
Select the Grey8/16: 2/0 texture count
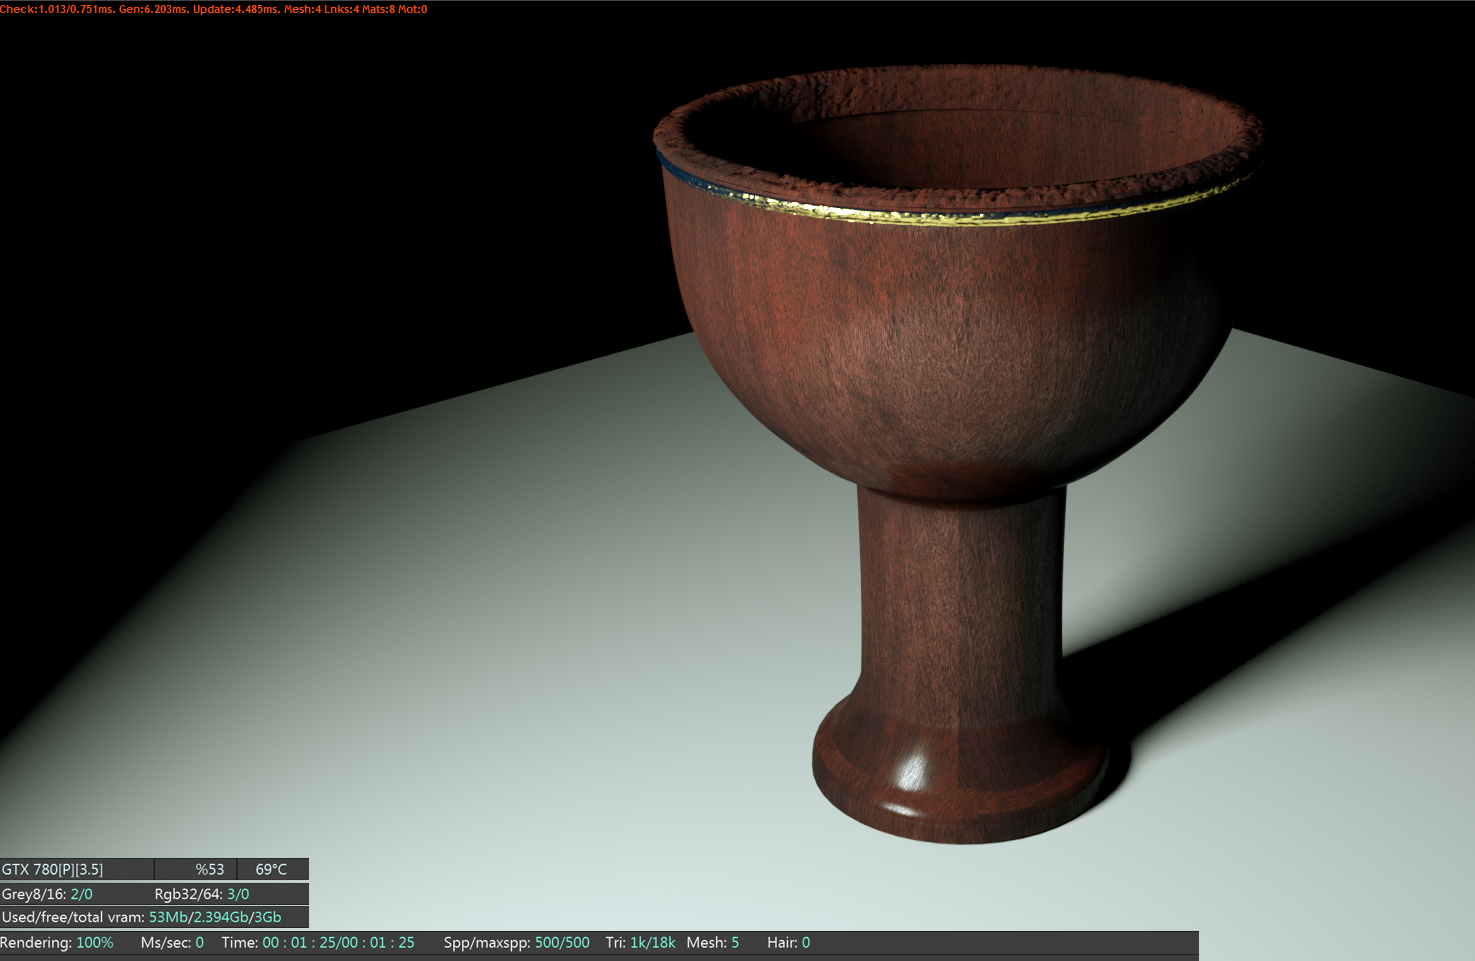pos(47,894)
